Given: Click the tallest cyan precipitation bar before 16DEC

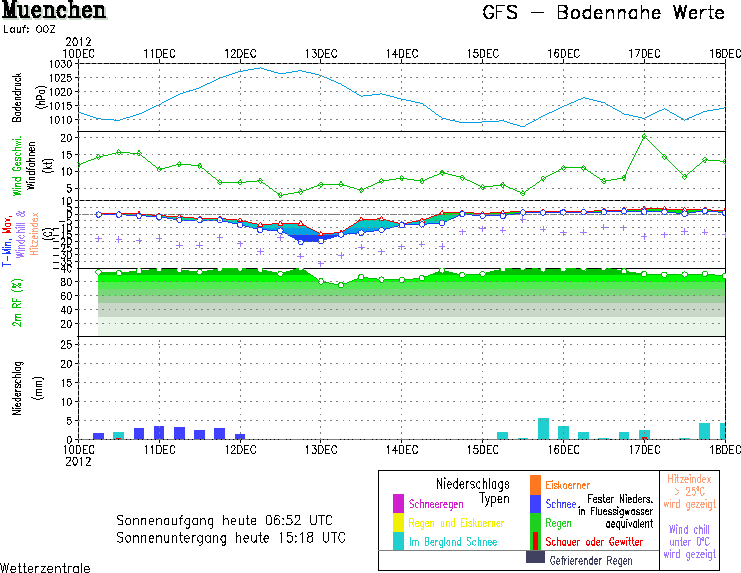Looking at the screenshot, I should [543, 428].
